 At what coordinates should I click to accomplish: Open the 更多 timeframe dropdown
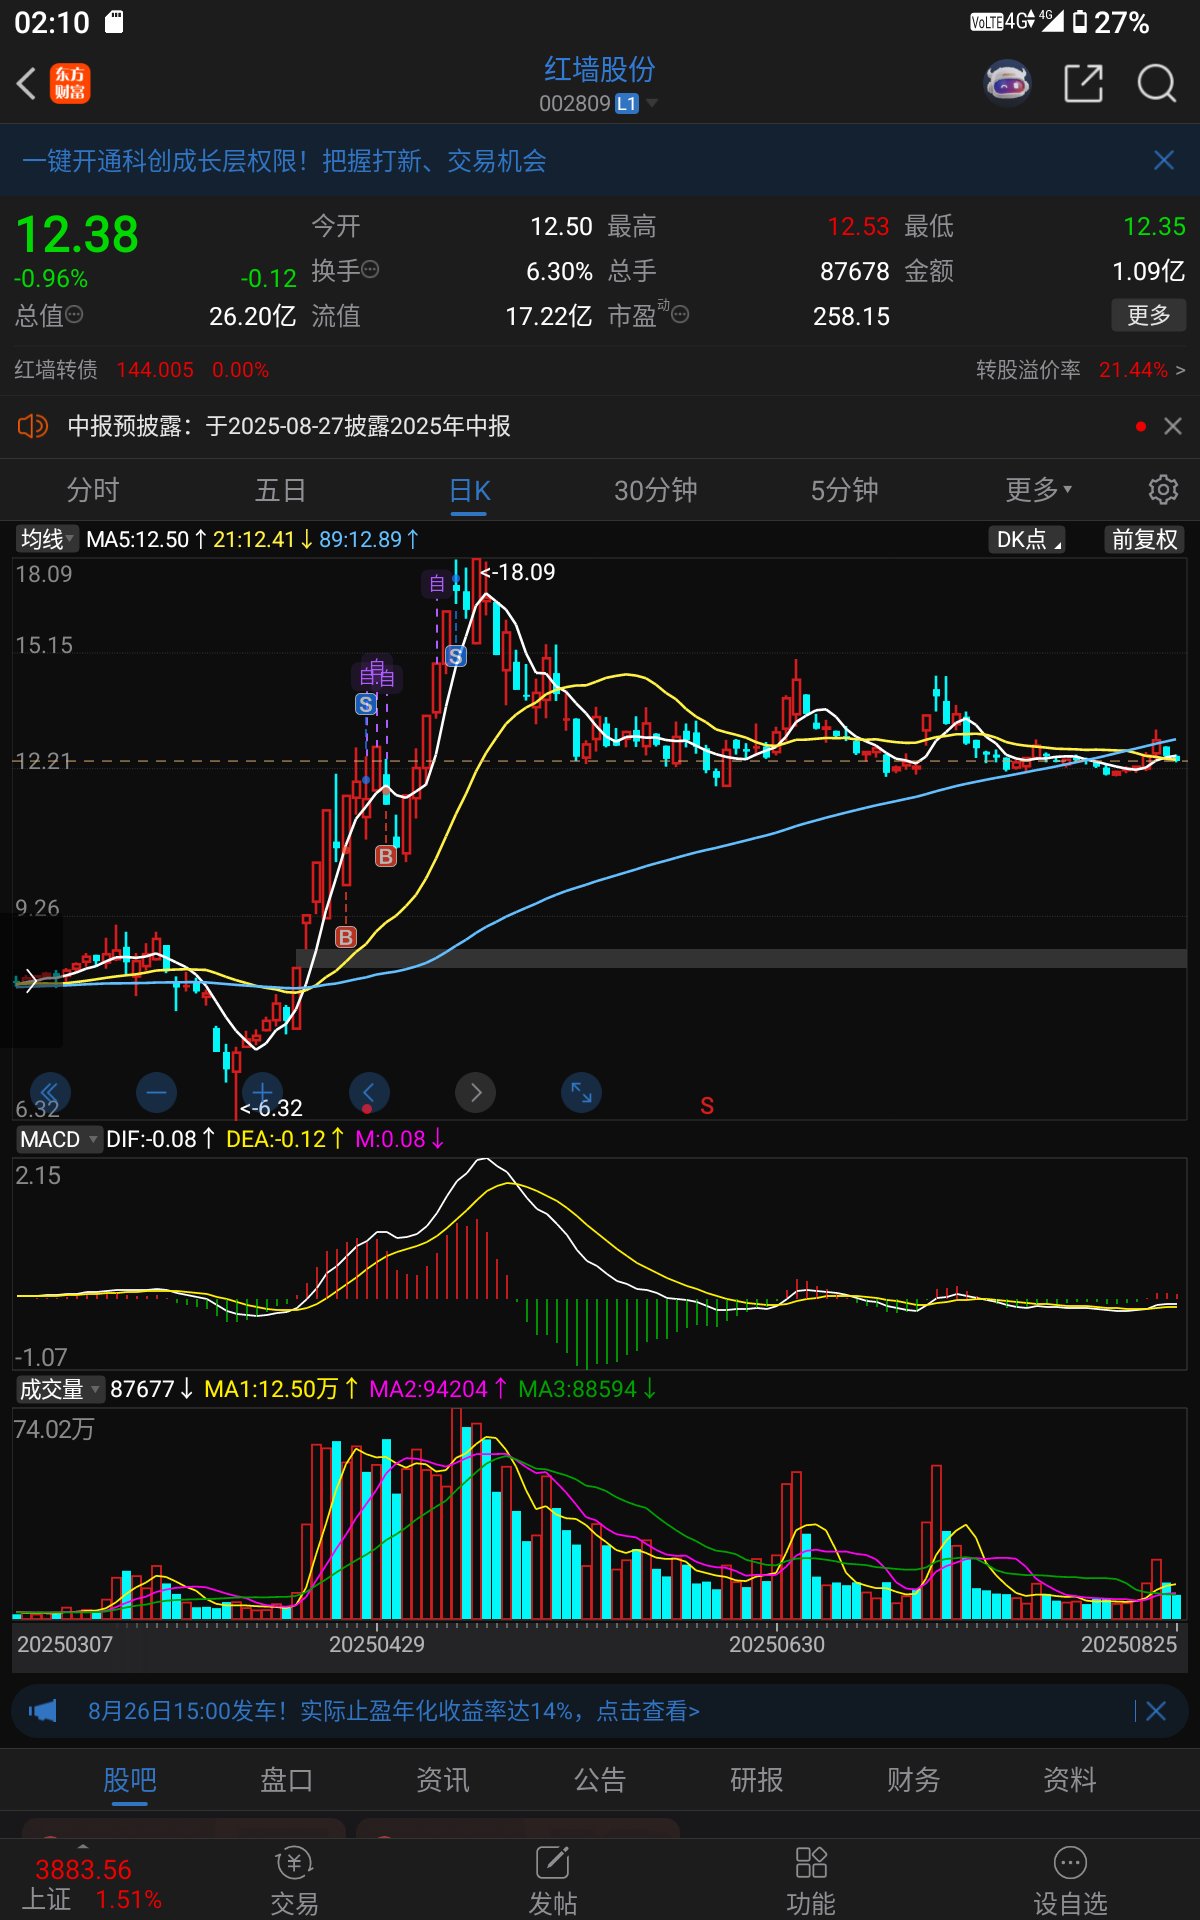1038,489
